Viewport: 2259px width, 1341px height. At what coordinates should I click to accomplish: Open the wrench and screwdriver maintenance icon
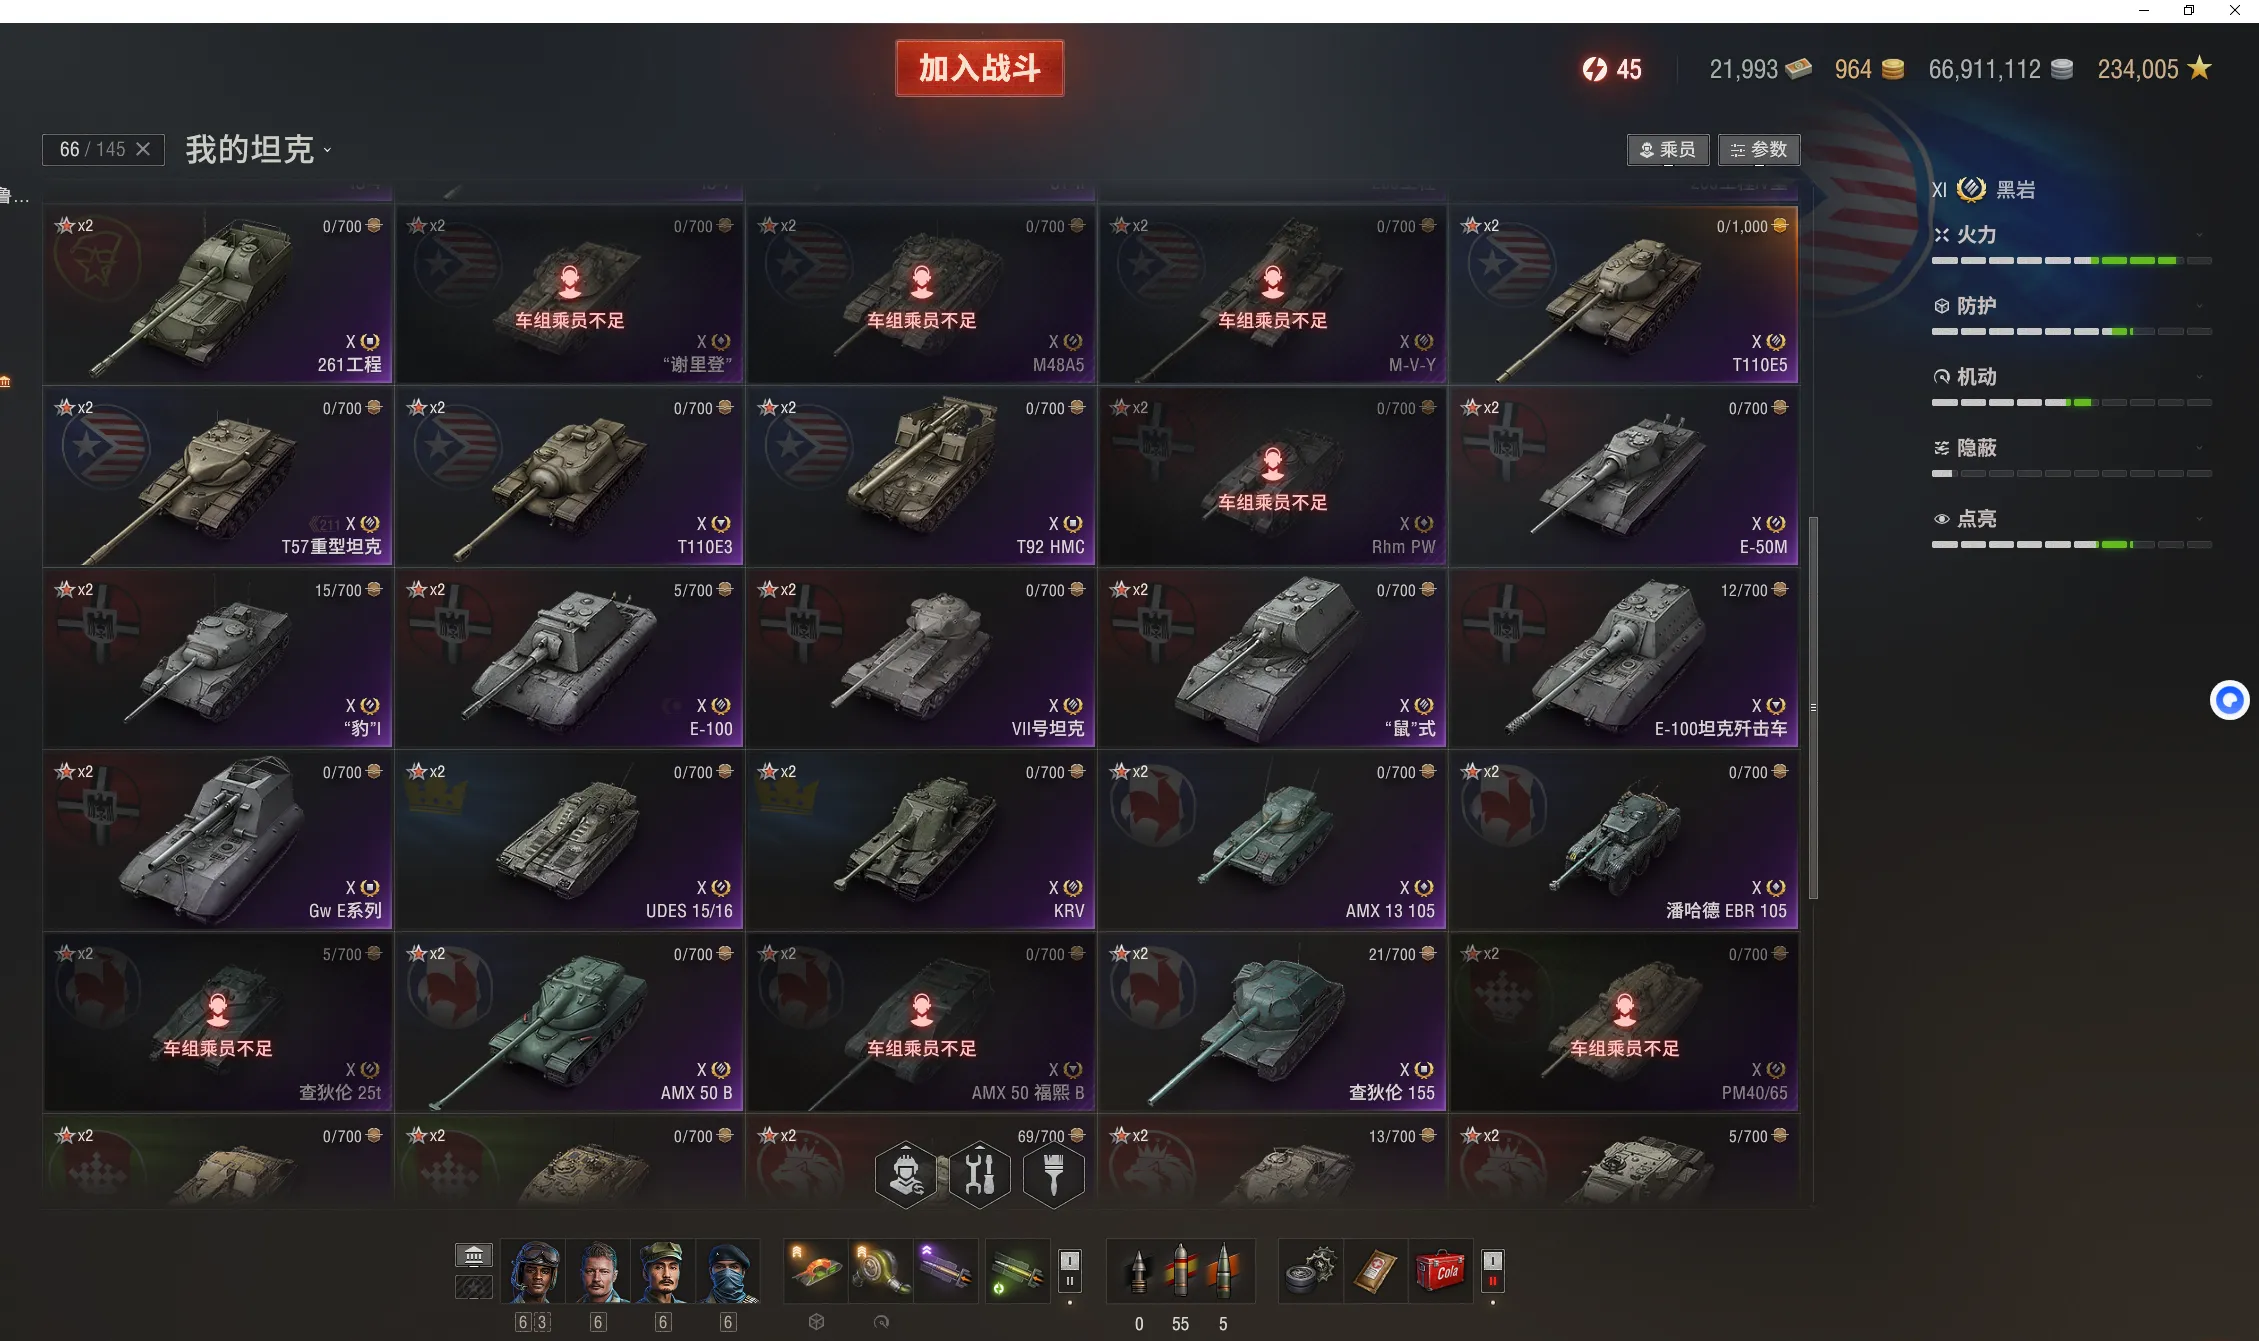click(980, 1174)
